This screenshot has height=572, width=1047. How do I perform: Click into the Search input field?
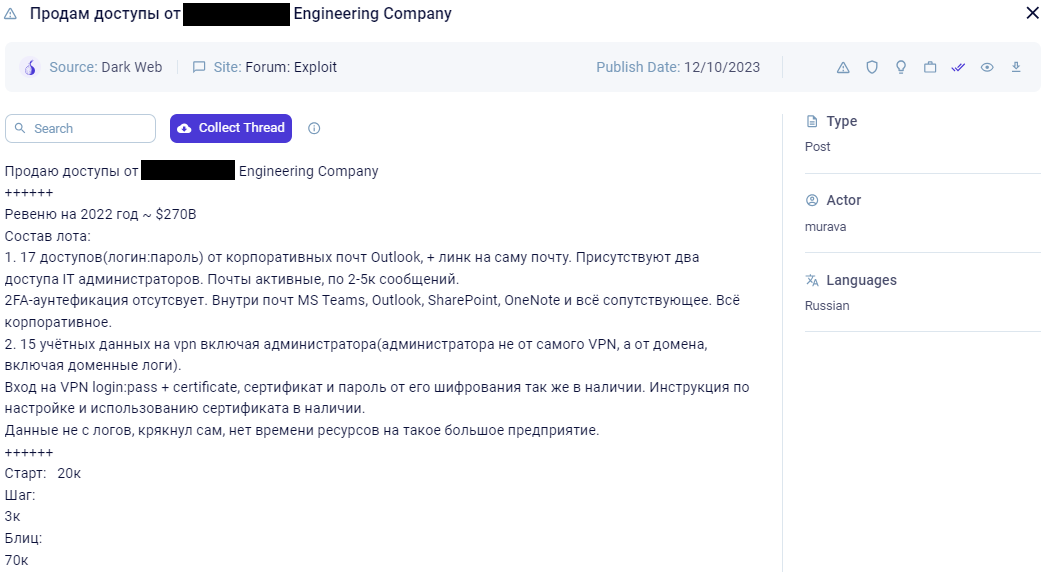80,128
